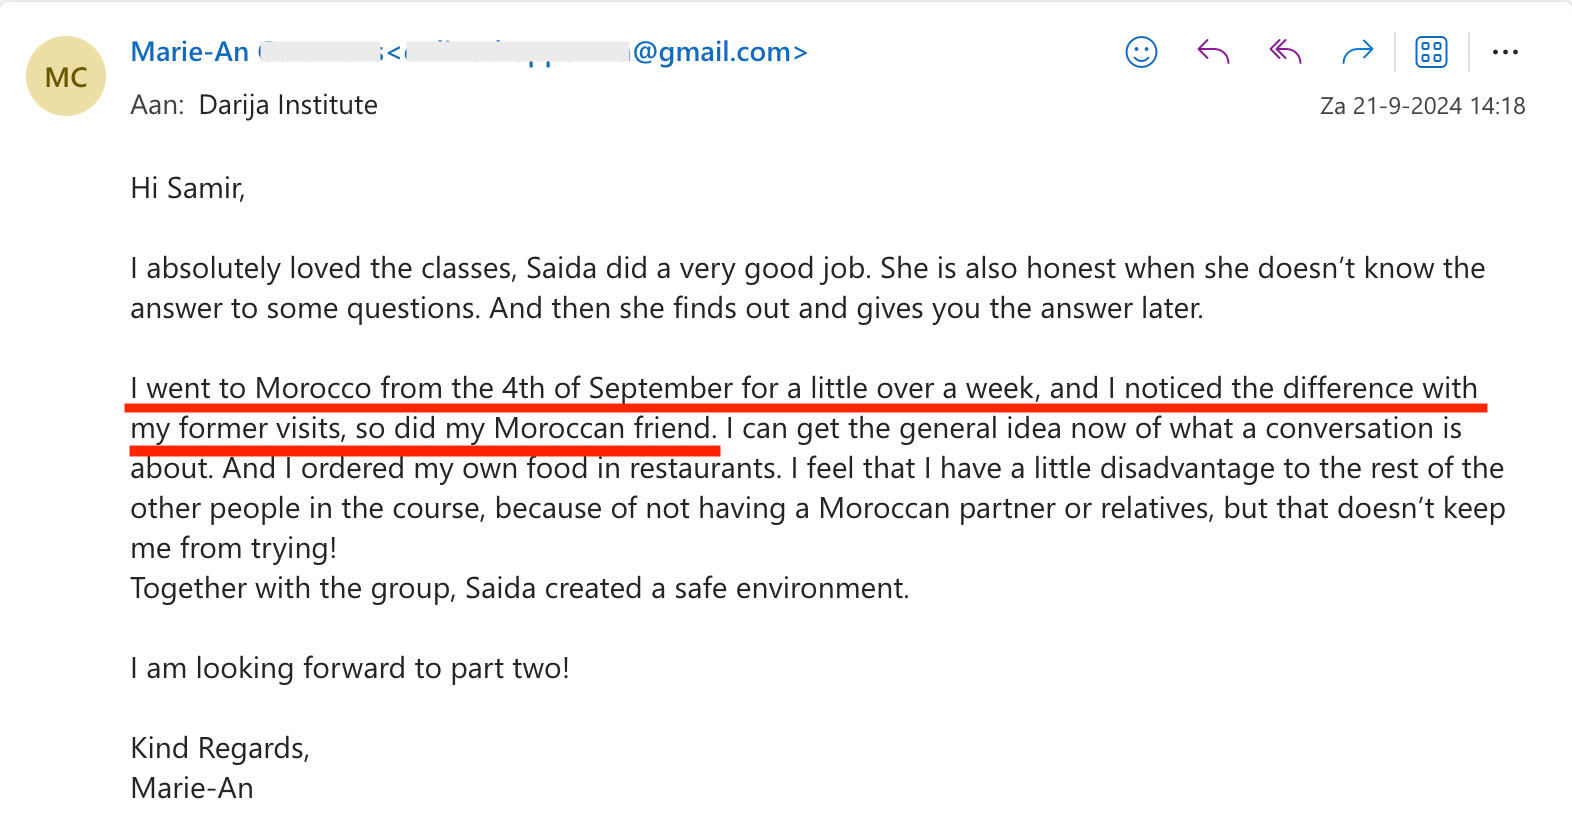The image size is (1572, 818).
Task: Click the single-arrow Reply icon
Action: 1213,52
